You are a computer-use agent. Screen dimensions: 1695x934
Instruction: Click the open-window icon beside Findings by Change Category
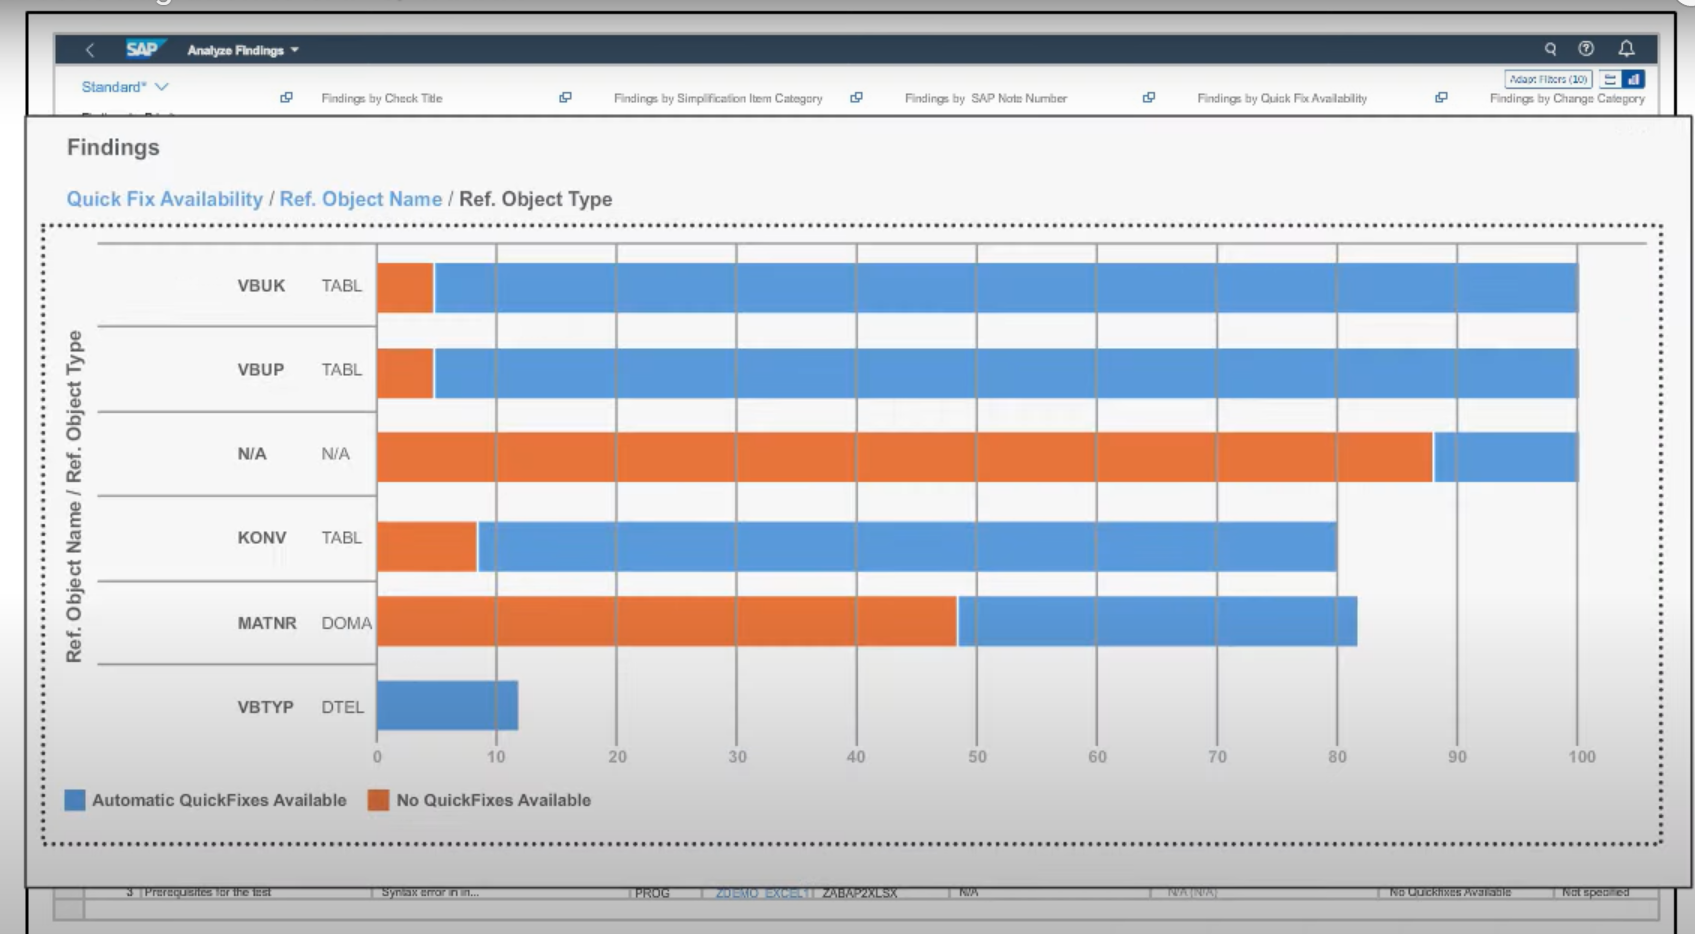(1441, 98)
